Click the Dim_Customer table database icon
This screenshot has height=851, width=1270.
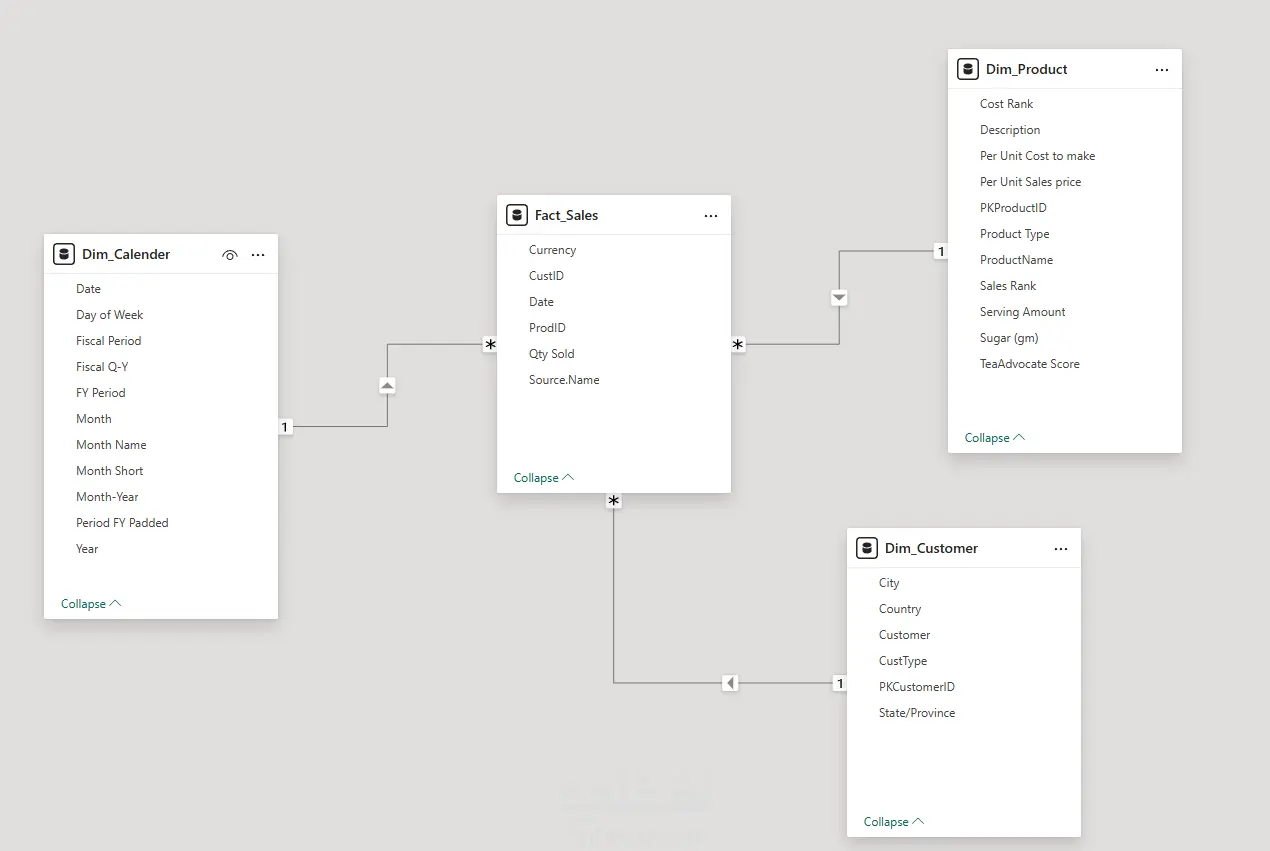click(867, 548)
